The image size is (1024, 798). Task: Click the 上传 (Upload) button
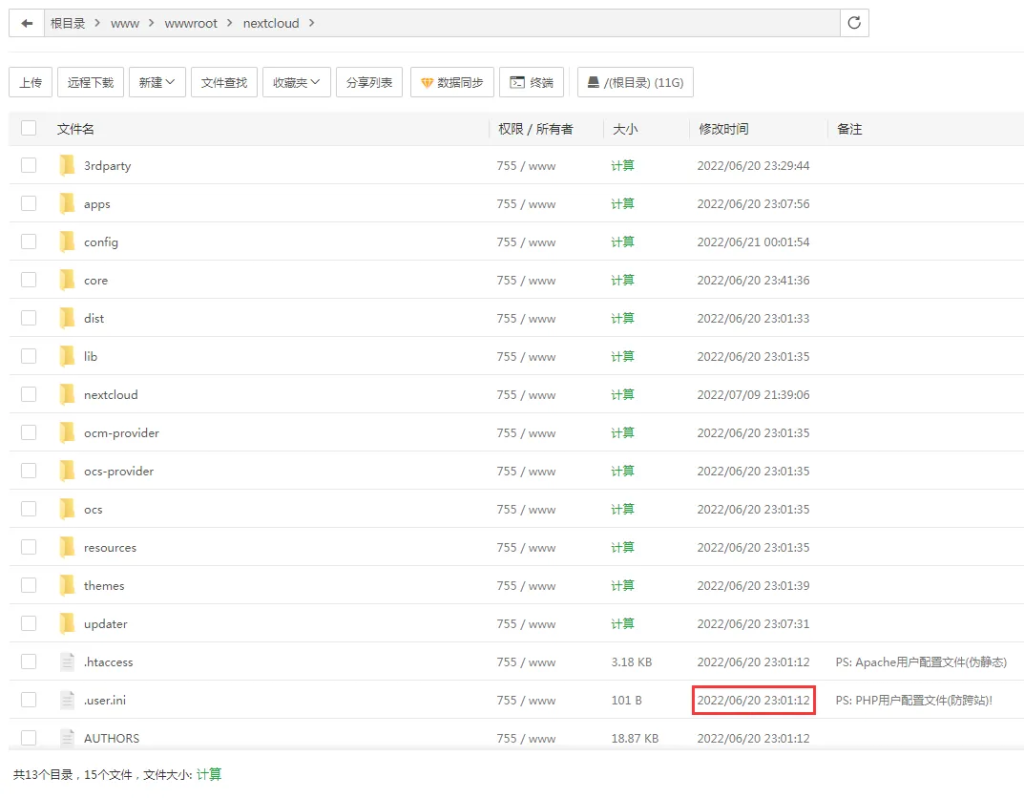(x=30, y=83)
